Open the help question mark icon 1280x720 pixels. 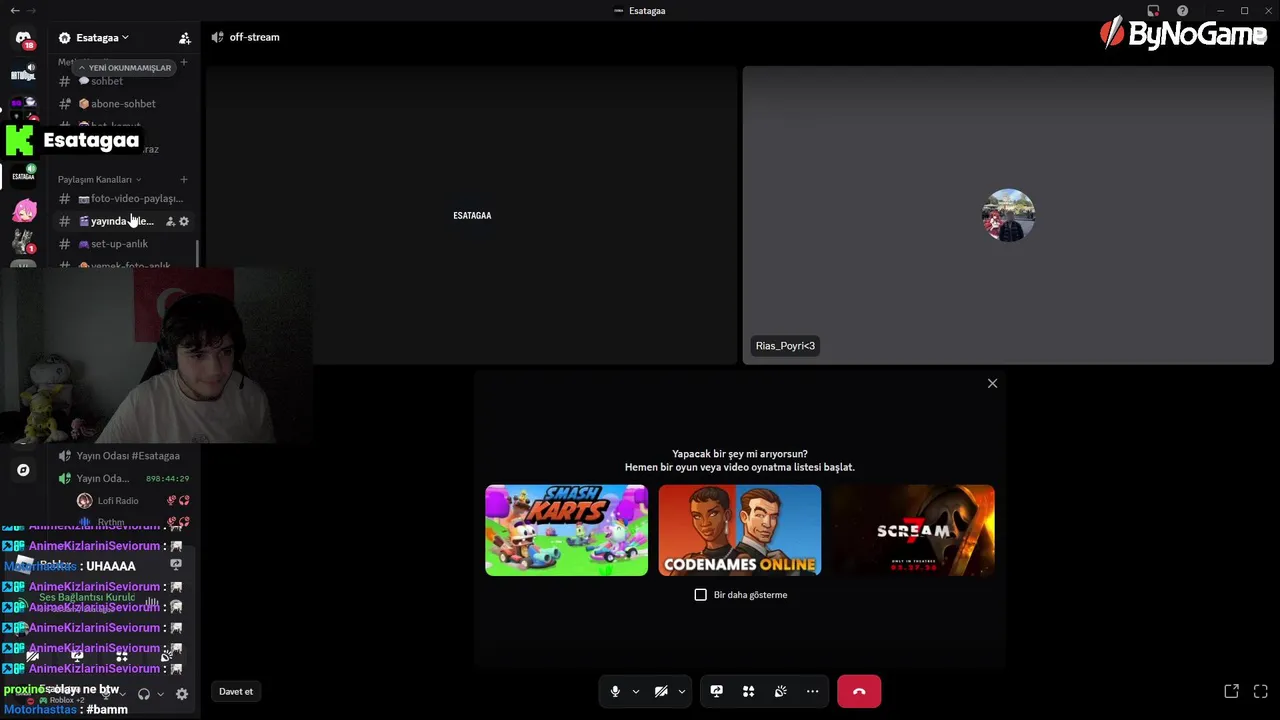(x=1182, y=10)
